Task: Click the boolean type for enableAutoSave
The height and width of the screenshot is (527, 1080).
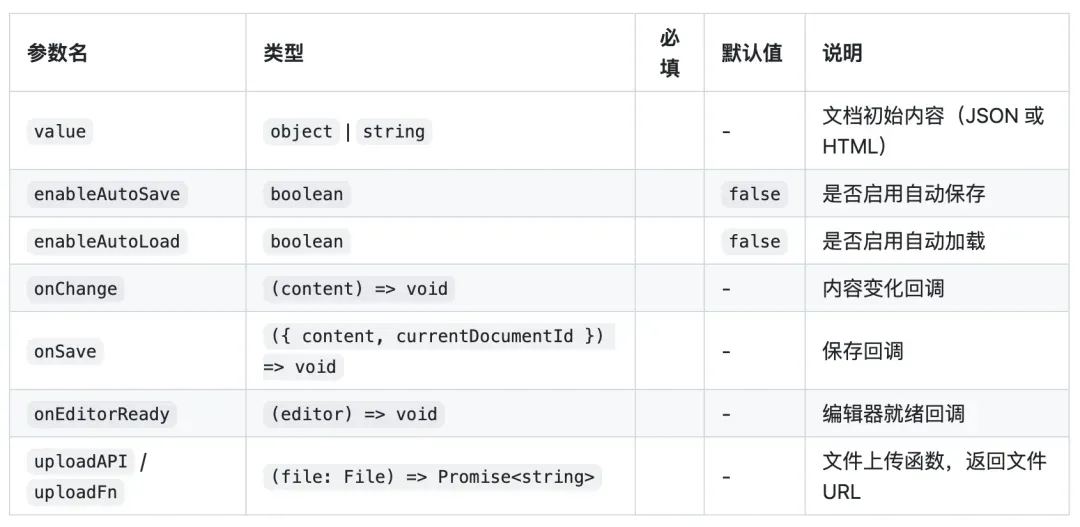Action: pyautogui.click(x=306, y=194)
